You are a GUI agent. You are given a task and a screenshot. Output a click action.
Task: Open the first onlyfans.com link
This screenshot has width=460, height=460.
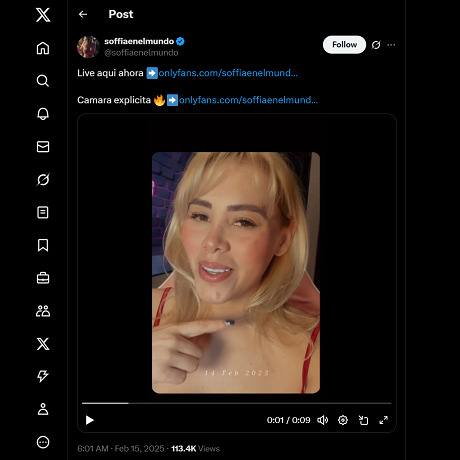pyautogui.click(x=228, y=73)
